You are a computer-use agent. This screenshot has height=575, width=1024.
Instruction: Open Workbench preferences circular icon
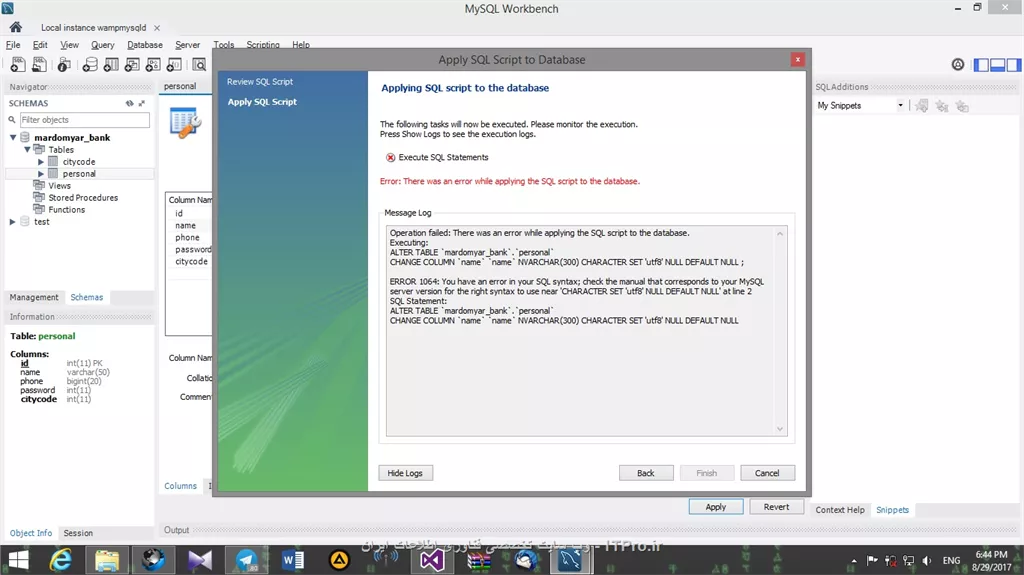coord(957,64)
